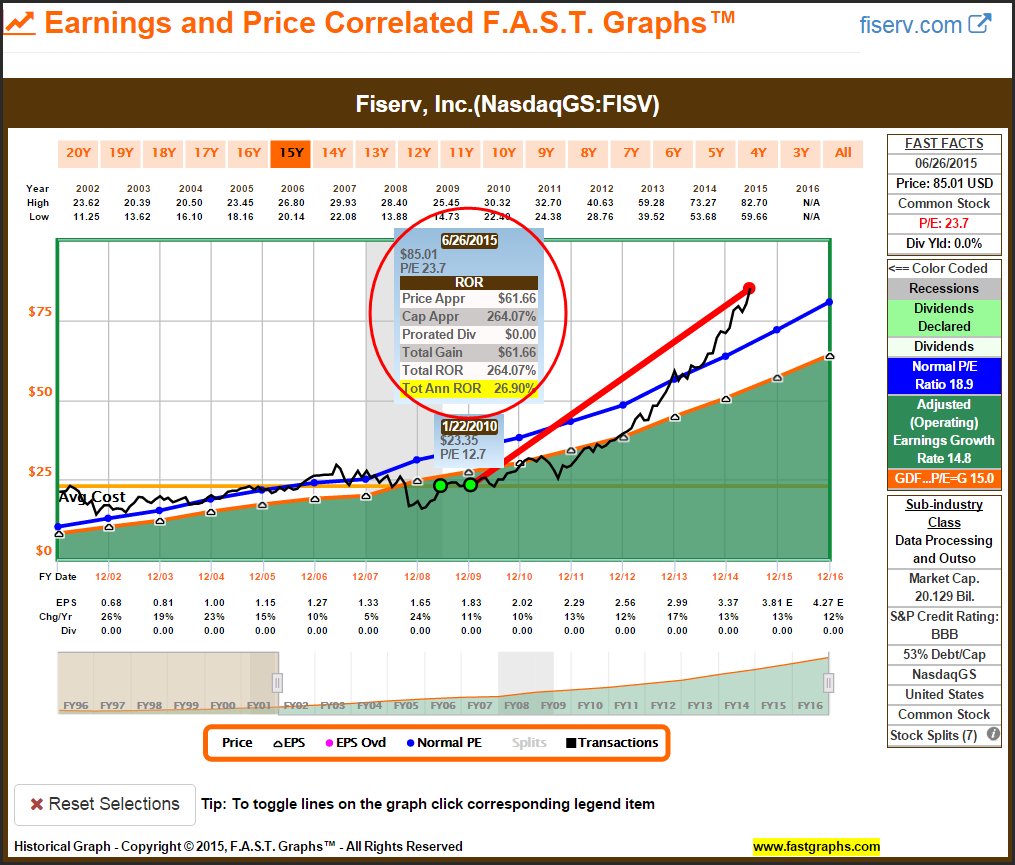Click the right handle of the range slider
The width and height of the screenshot is (1015, 865).
coord(828,682)
